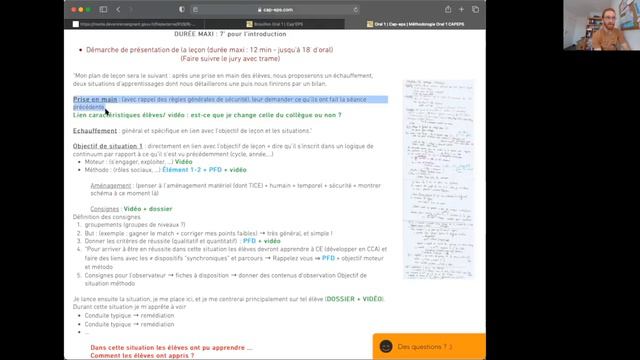Viewport: 640px width, 360px height.
Task: Click the cap-eps.com address bar
Action: 276,10
